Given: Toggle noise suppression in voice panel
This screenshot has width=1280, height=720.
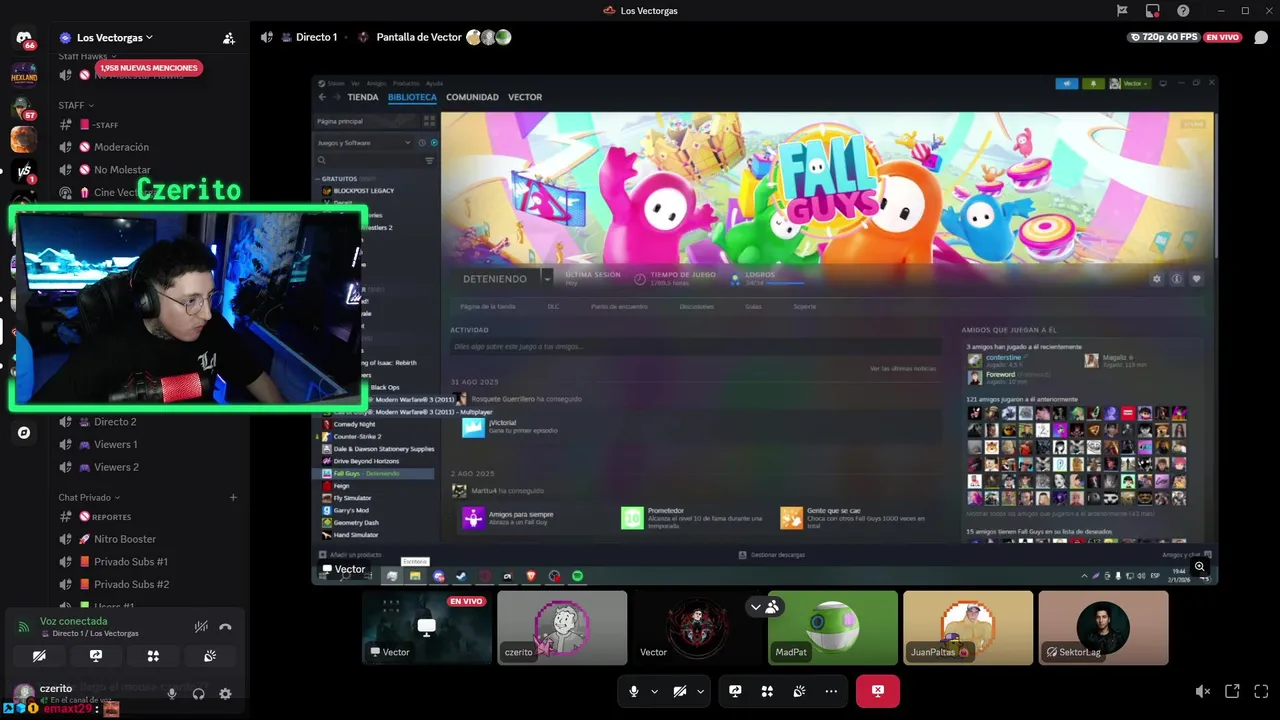Looking at the screenshot, I should [x=201, y=627].
